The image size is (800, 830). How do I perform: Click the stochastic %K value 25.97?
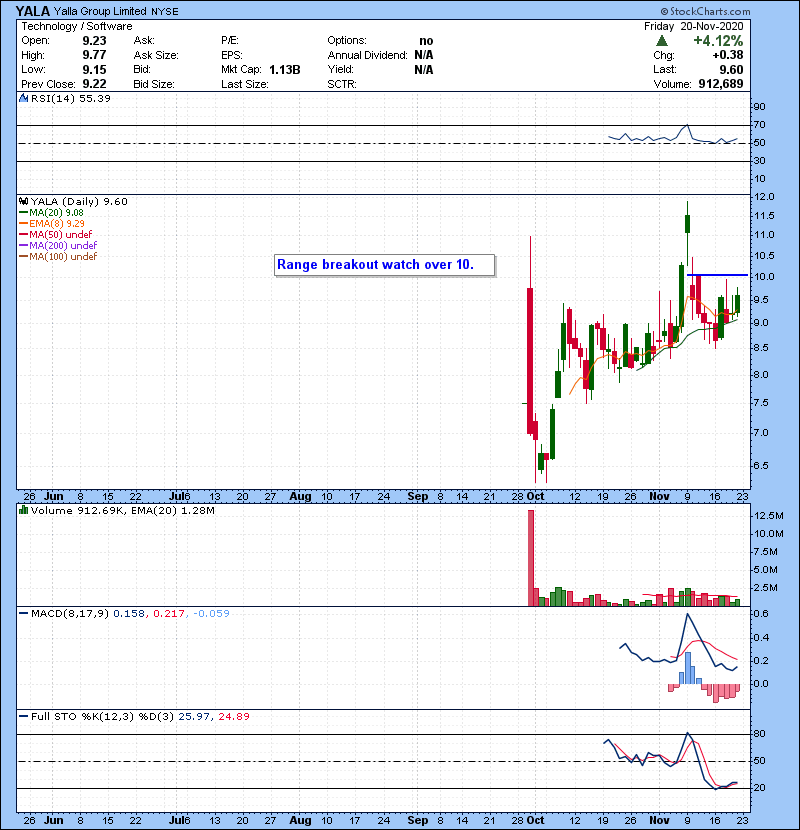point(194,717)
